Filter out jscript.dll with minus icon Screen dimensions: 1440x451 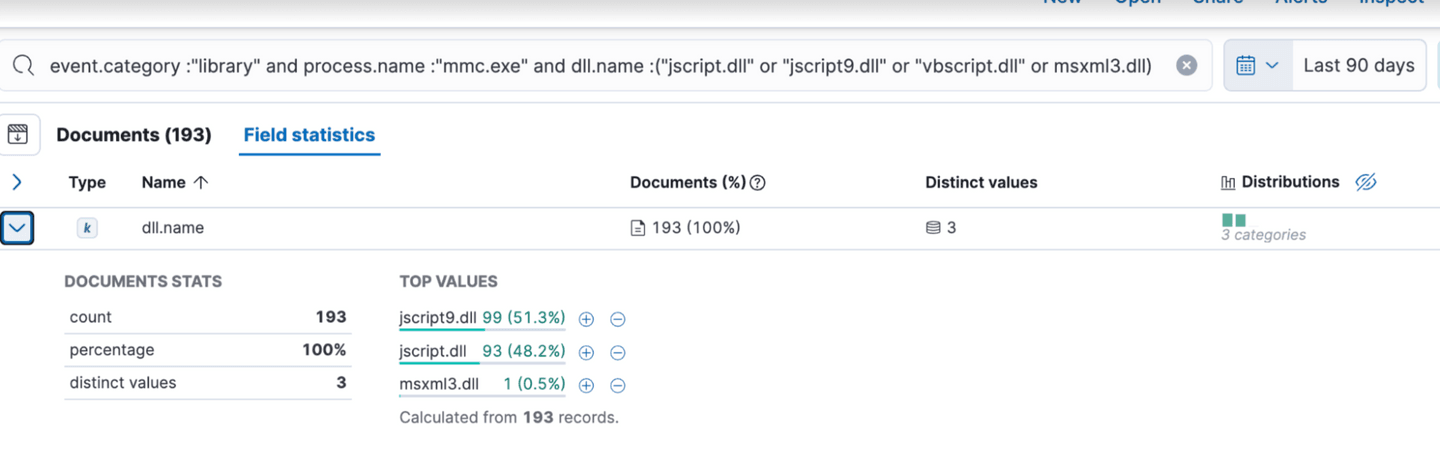[x=618, y=353]
